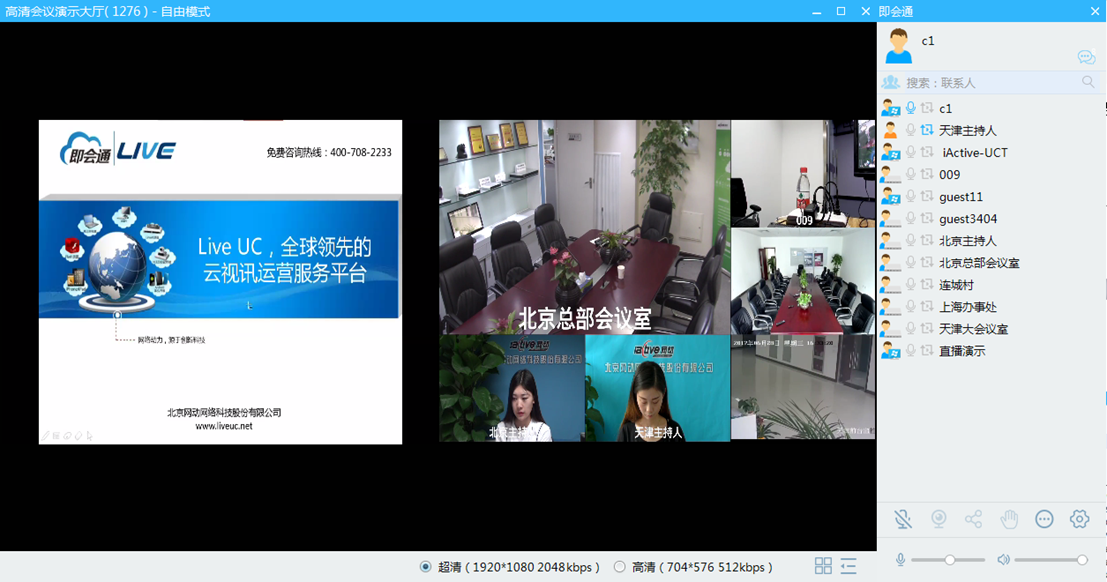The height and width of the screenshot is (582, 1107).
Task: Click microphone icon for 连城村
Action: pos(911,284)
